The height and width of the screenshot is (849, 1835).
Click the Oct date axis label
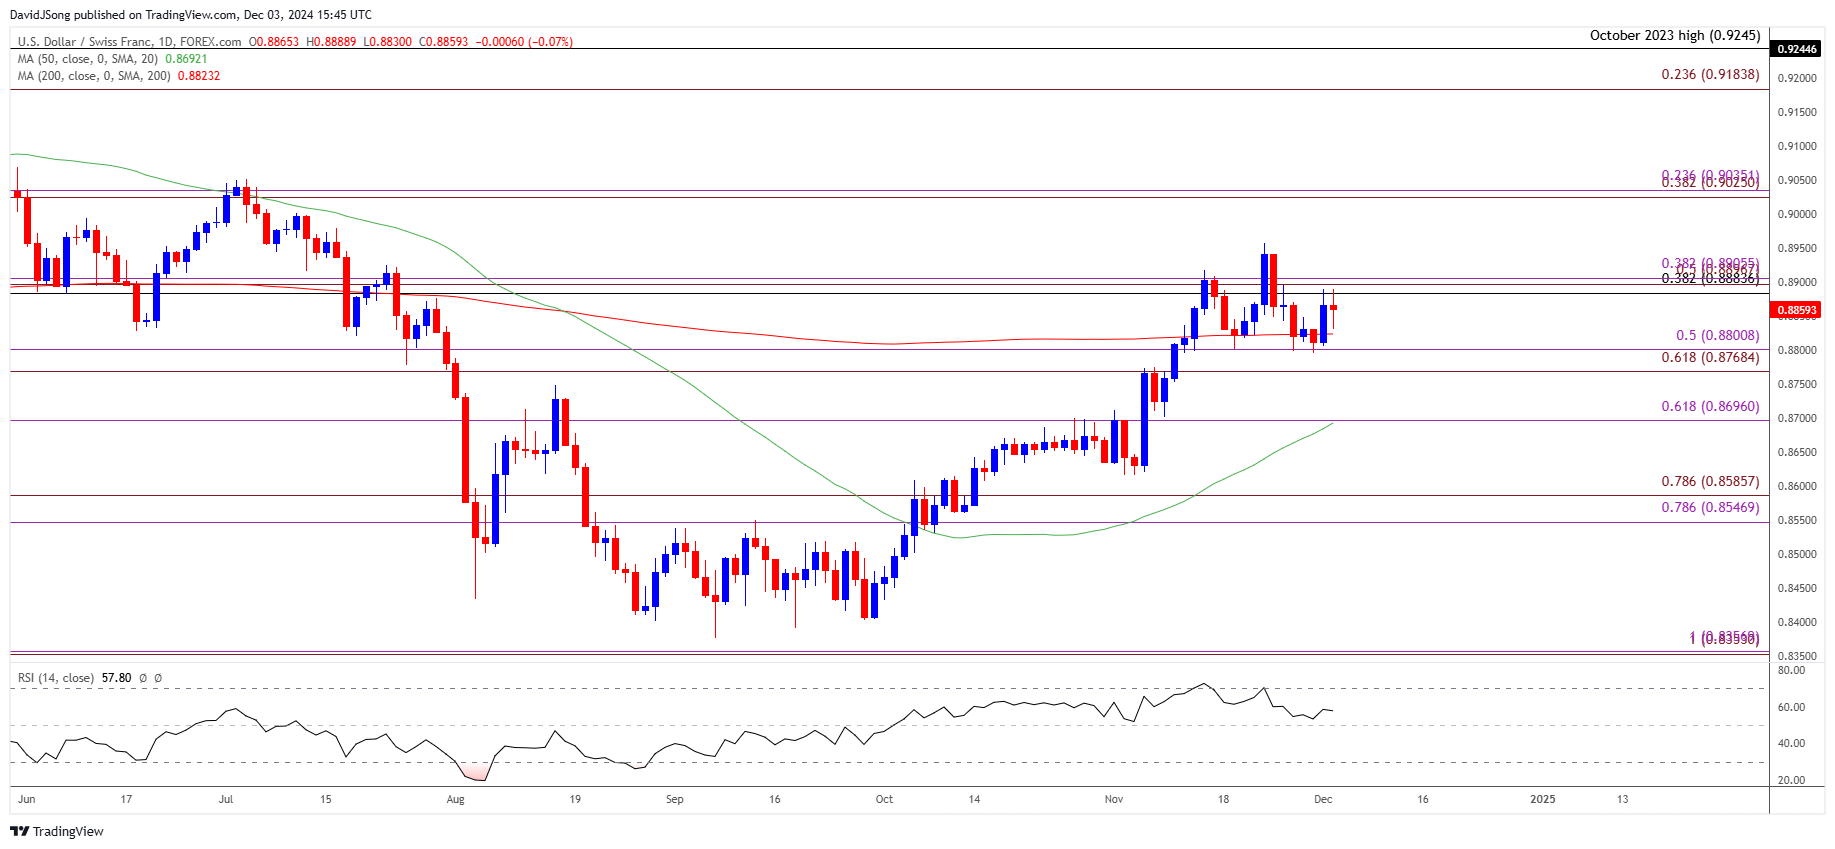884,800
